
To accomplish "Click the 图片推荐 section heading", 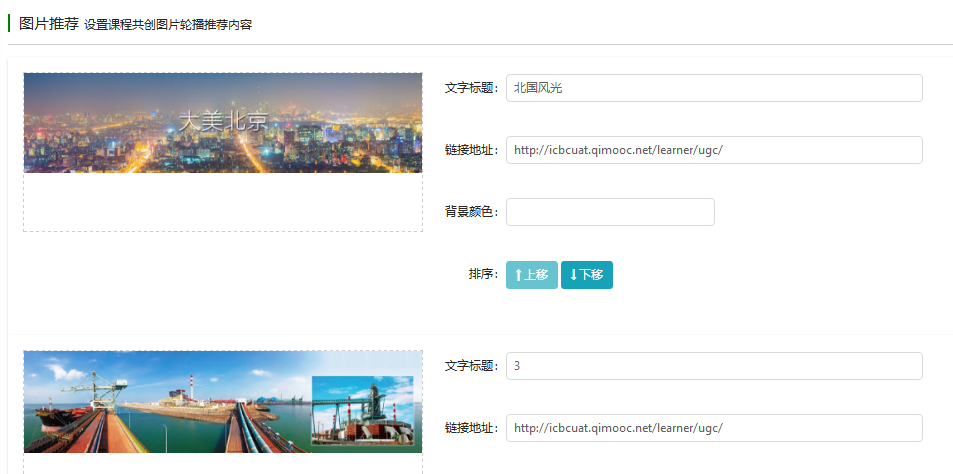I will [49, 24].
